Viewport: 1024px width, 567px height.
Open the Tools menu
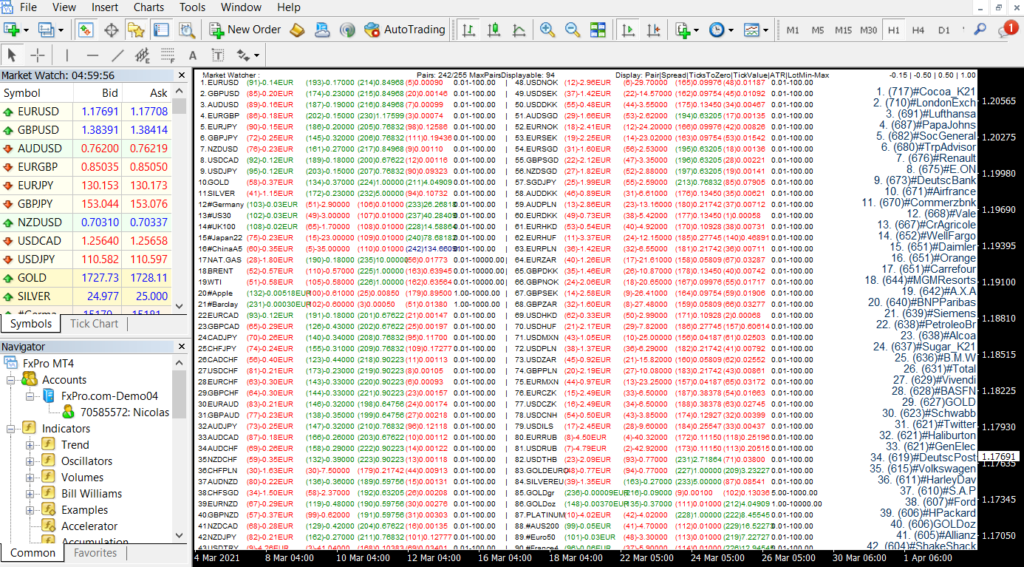(x=192, y=8)
